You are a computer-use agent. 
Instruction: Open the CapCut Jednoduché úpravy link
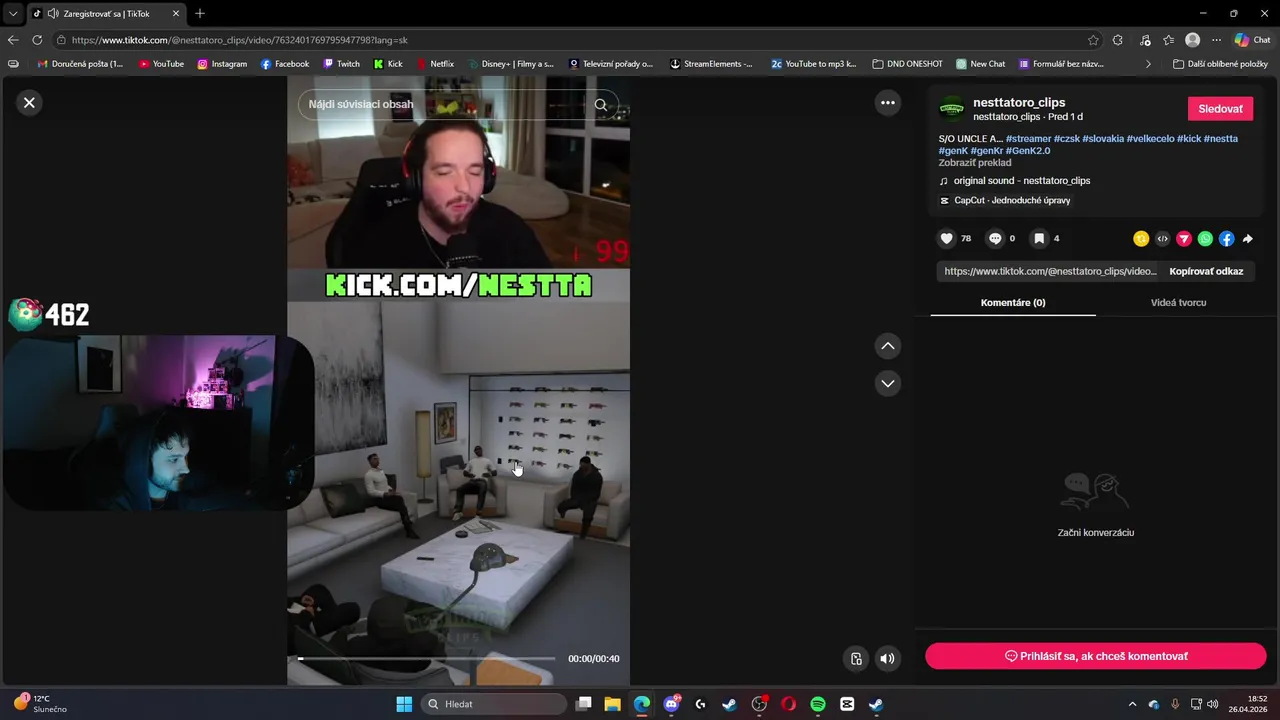pyautogui.click(x=1005, y=200)
